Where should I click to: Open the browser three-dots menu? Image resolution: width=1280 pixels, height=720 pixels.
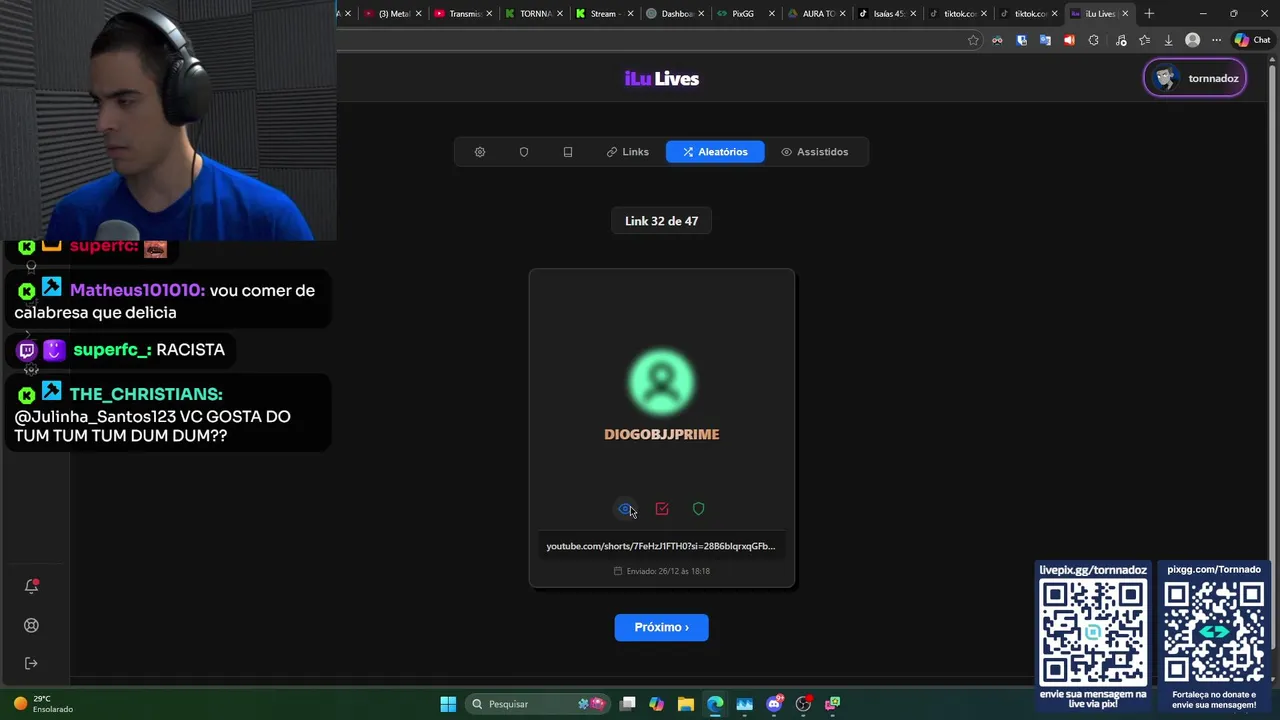point(1216,40)
